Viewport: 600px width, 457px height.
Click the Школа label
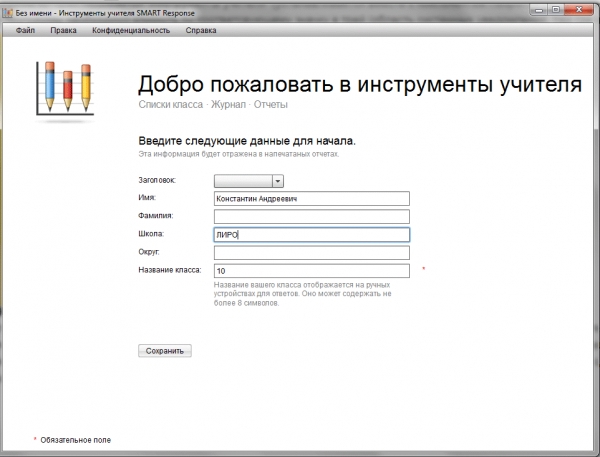click(x=151, y=233)
